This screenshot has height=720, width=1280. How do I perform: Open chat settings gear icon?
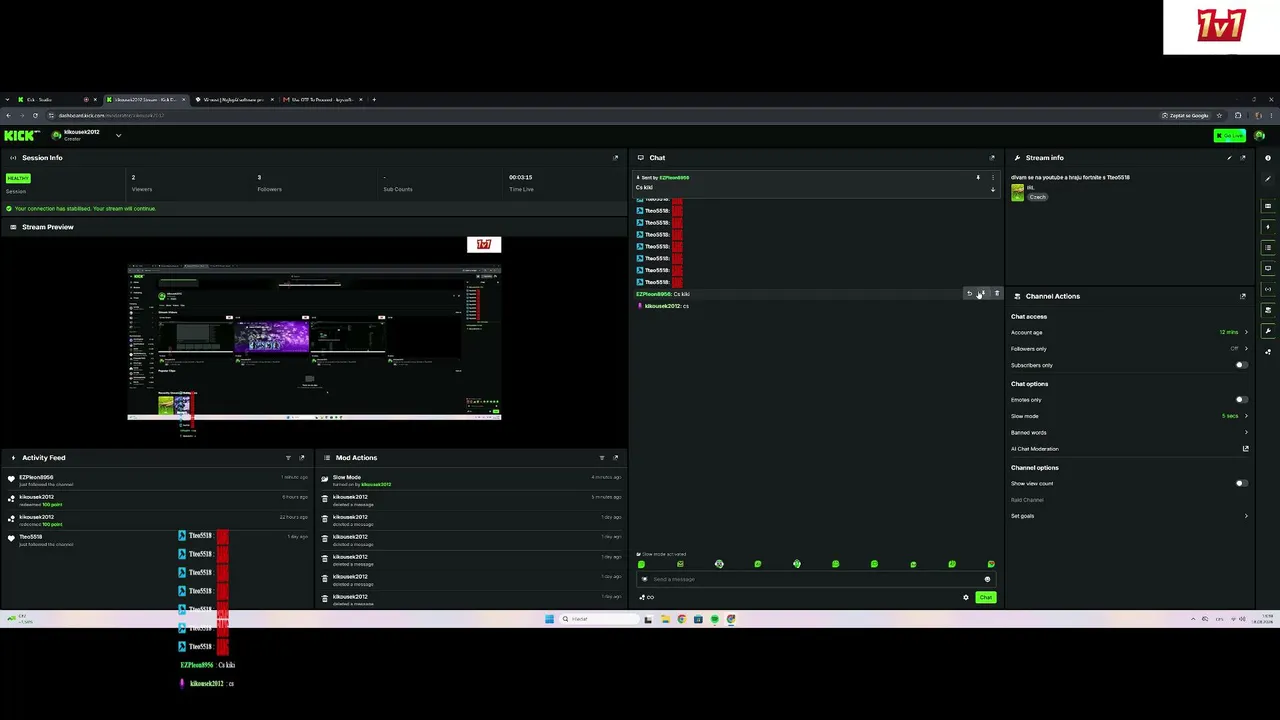coord(966,598)
